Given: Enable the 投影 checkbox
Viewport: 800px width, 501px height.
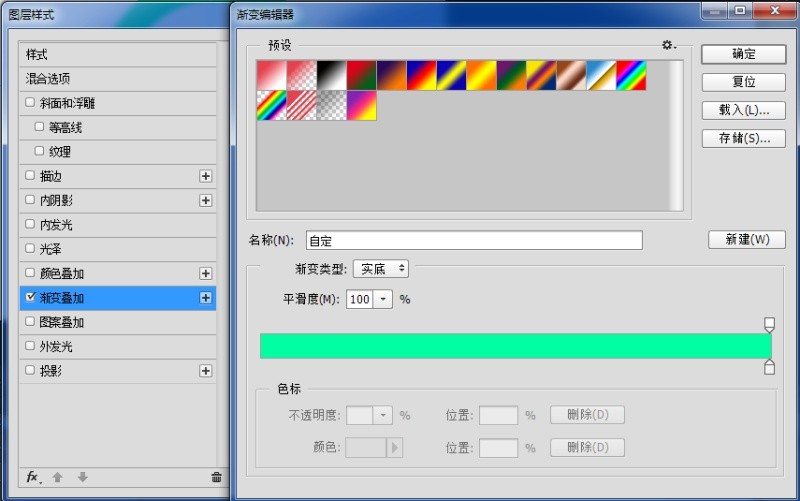Looking at the screenshot, I should 30,370.
